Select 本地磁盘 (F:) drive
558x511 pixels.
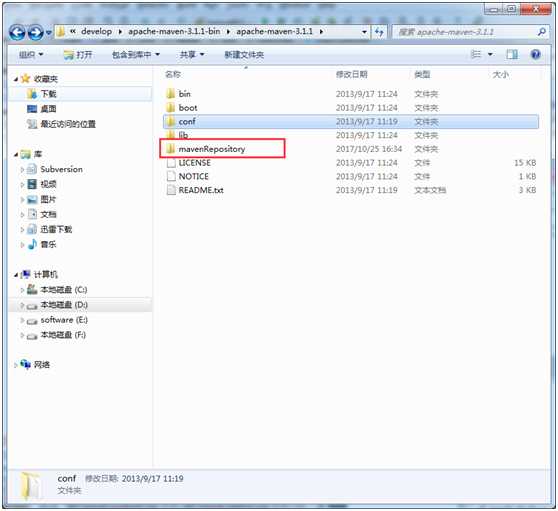coord(63,335)
